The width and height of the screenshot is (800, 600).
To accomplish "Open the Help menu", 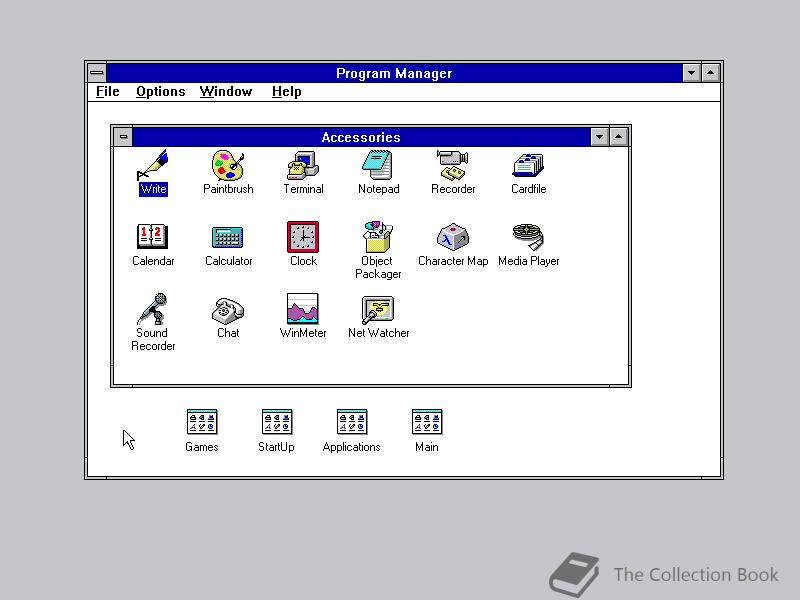I will tap(287, 92).
